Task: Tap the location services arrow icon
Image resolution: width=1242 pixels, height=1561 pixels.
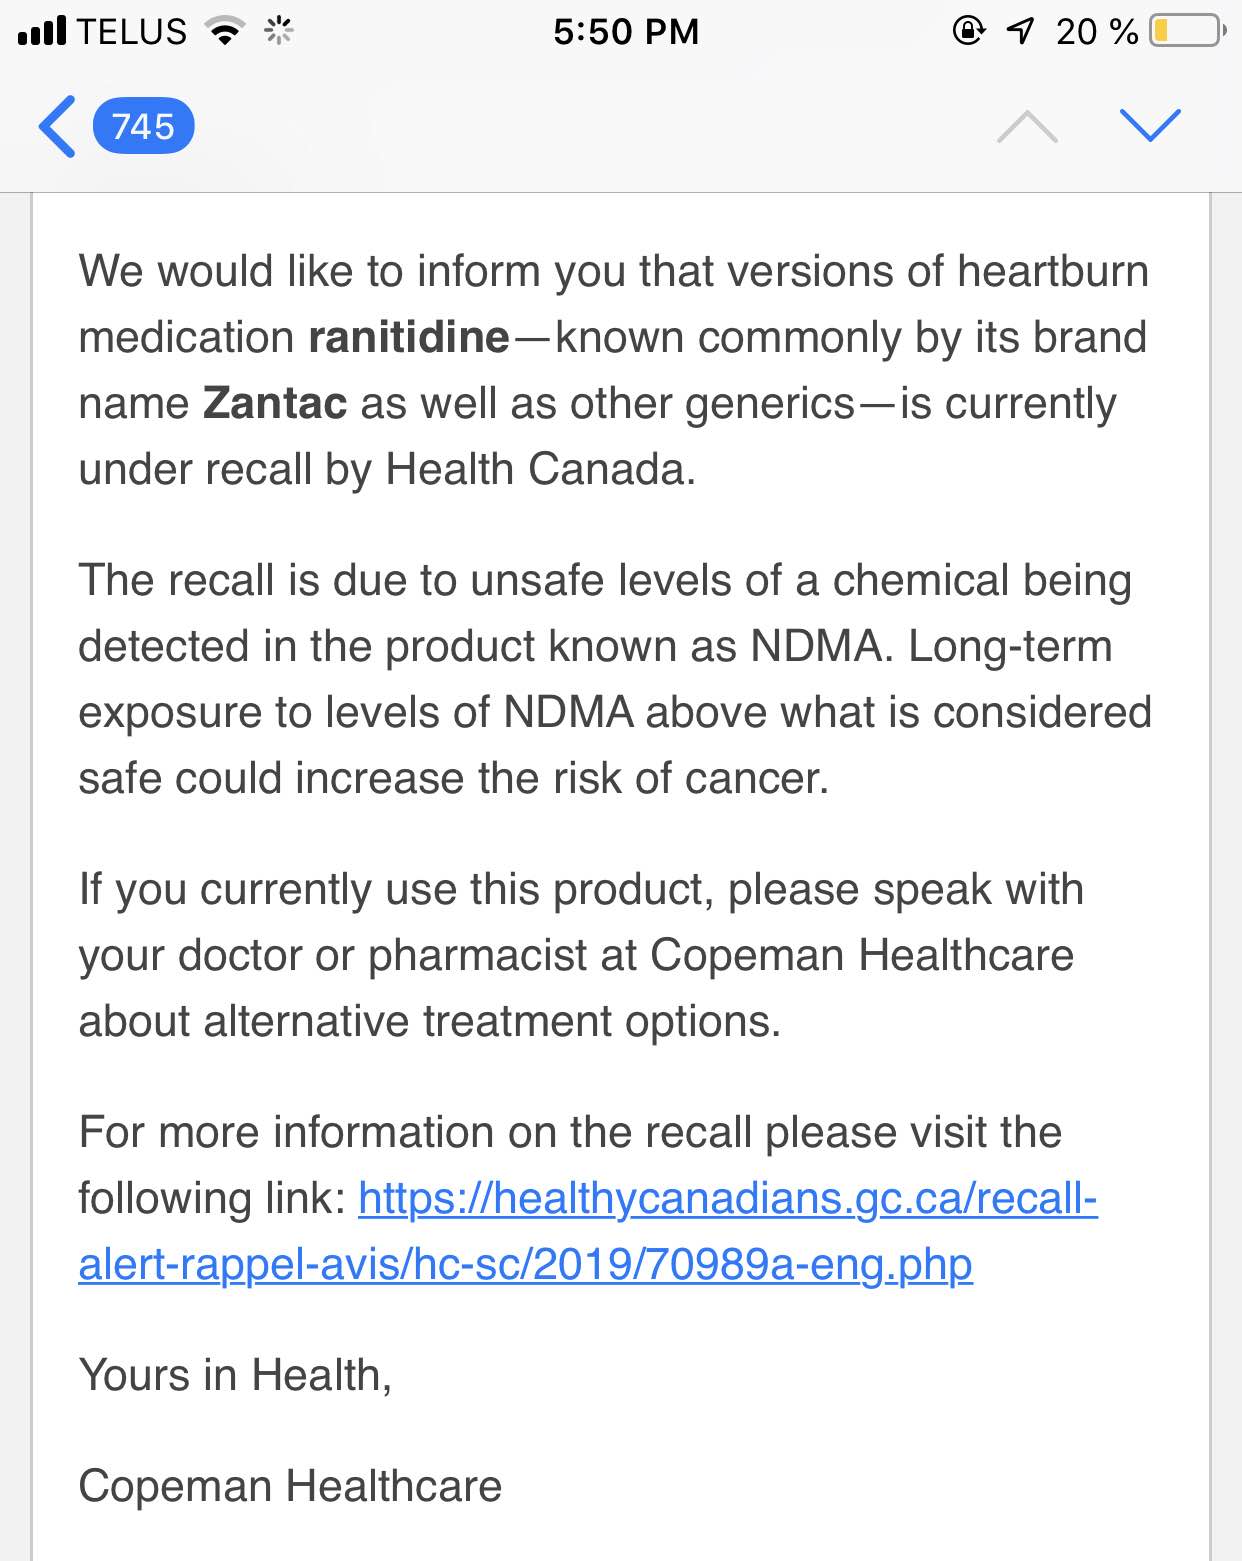Action: 1020,31
